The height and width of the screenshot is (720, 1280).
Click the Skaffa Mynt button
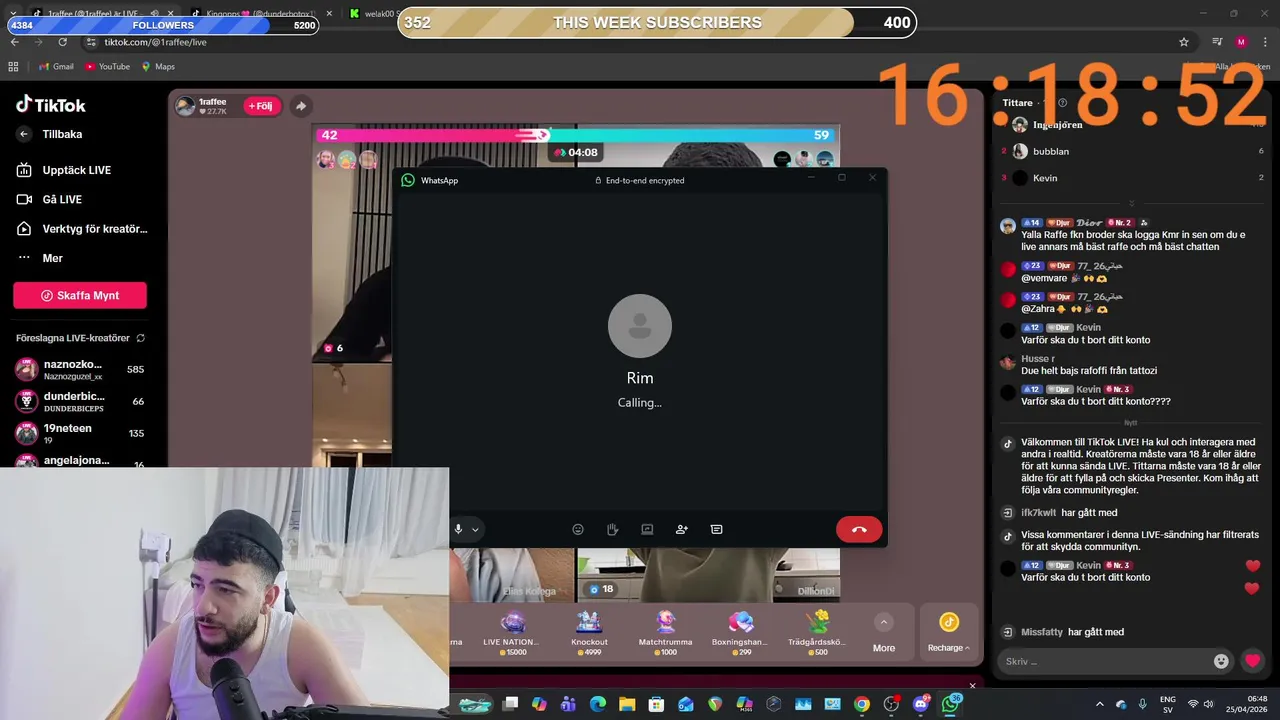[80, 295]
